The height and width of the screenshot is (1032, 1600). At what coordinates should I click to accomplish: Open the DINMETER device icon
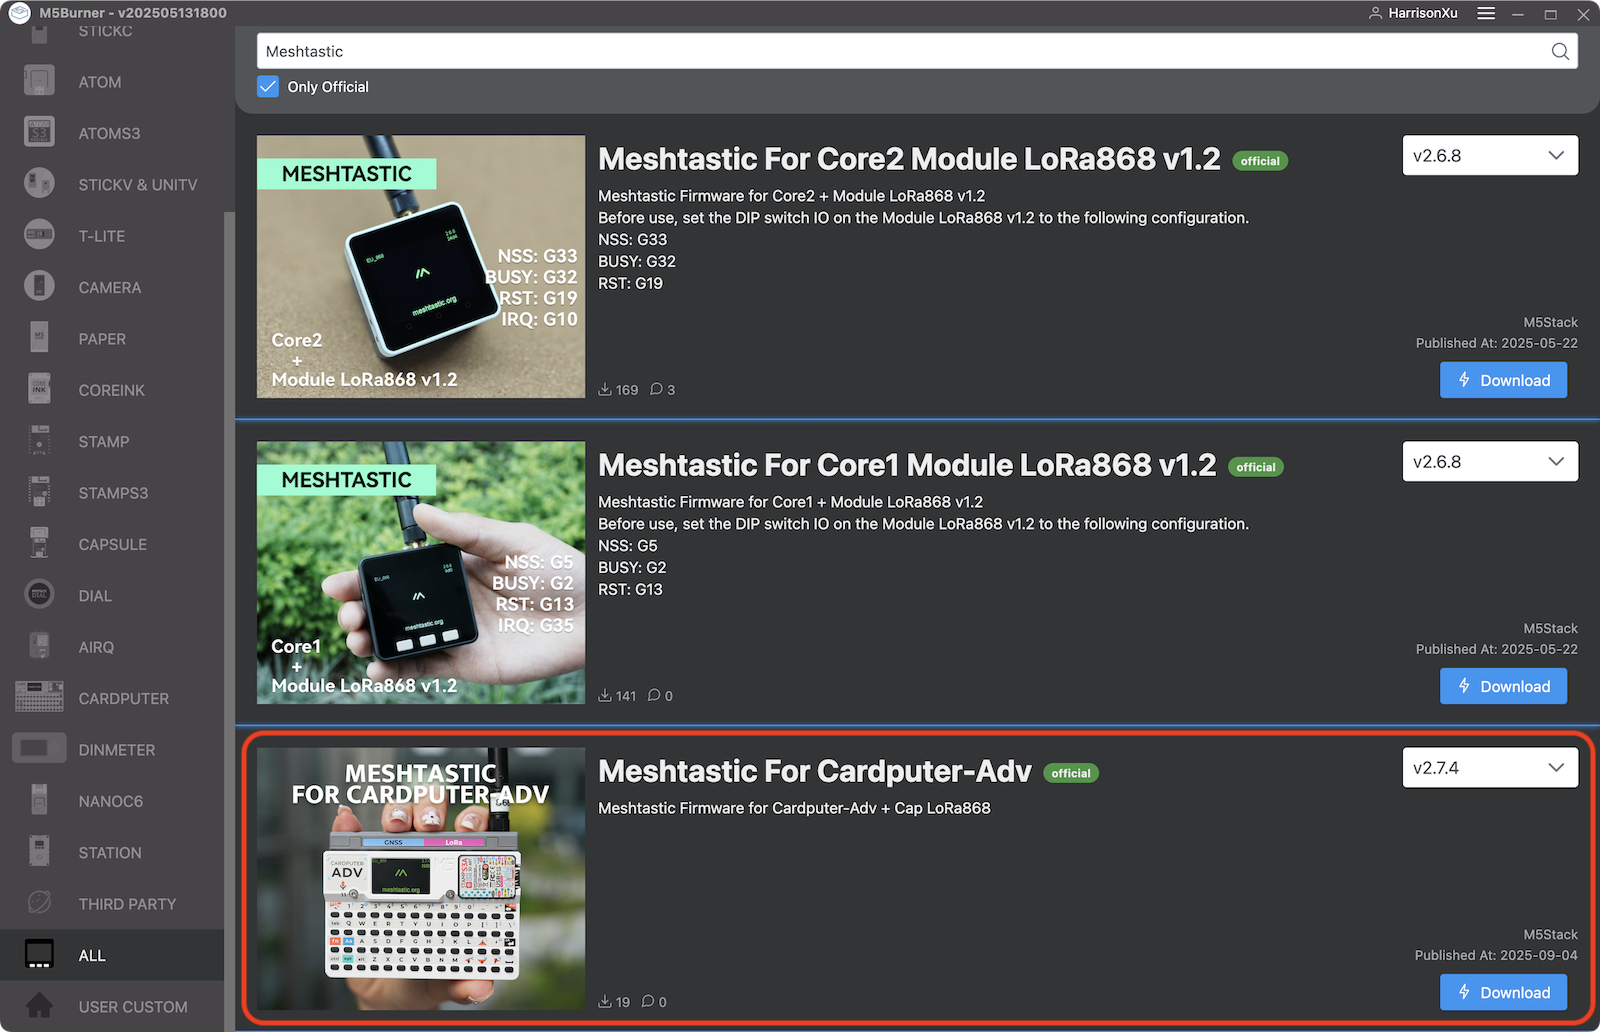tap(39, 749)
